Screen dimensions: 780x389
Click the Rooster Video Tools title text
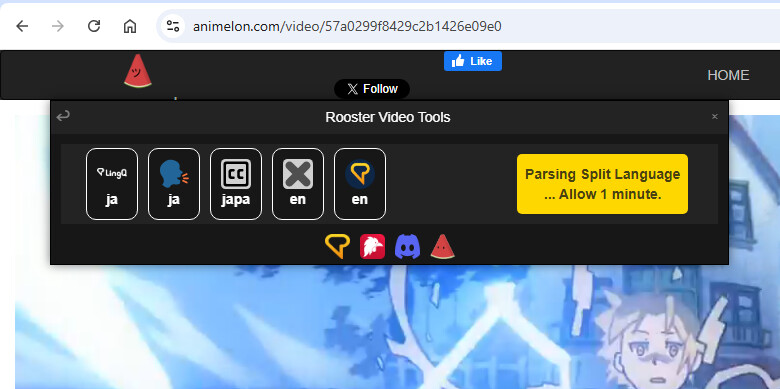pos(388,117)
